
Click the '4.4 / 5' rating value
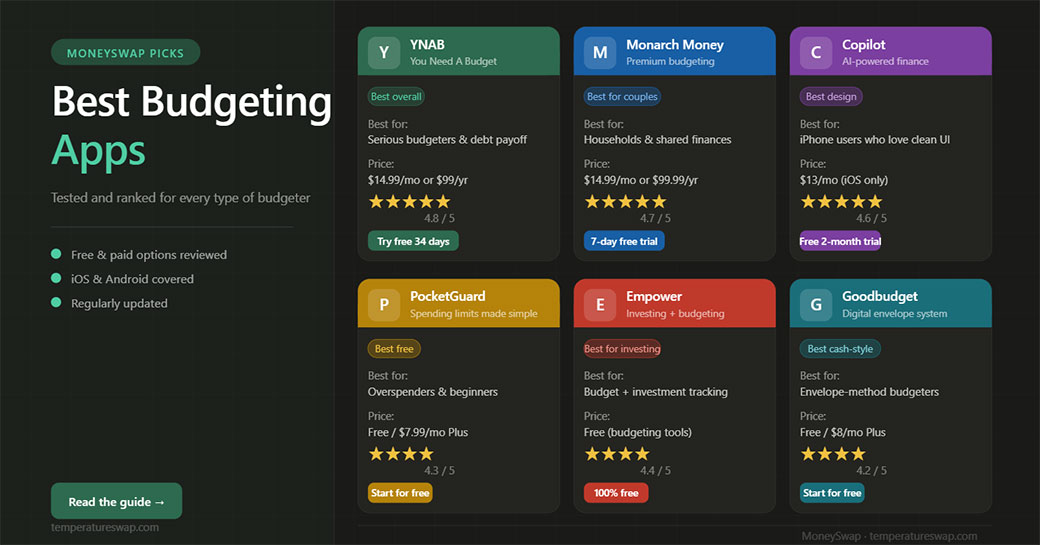655,471
